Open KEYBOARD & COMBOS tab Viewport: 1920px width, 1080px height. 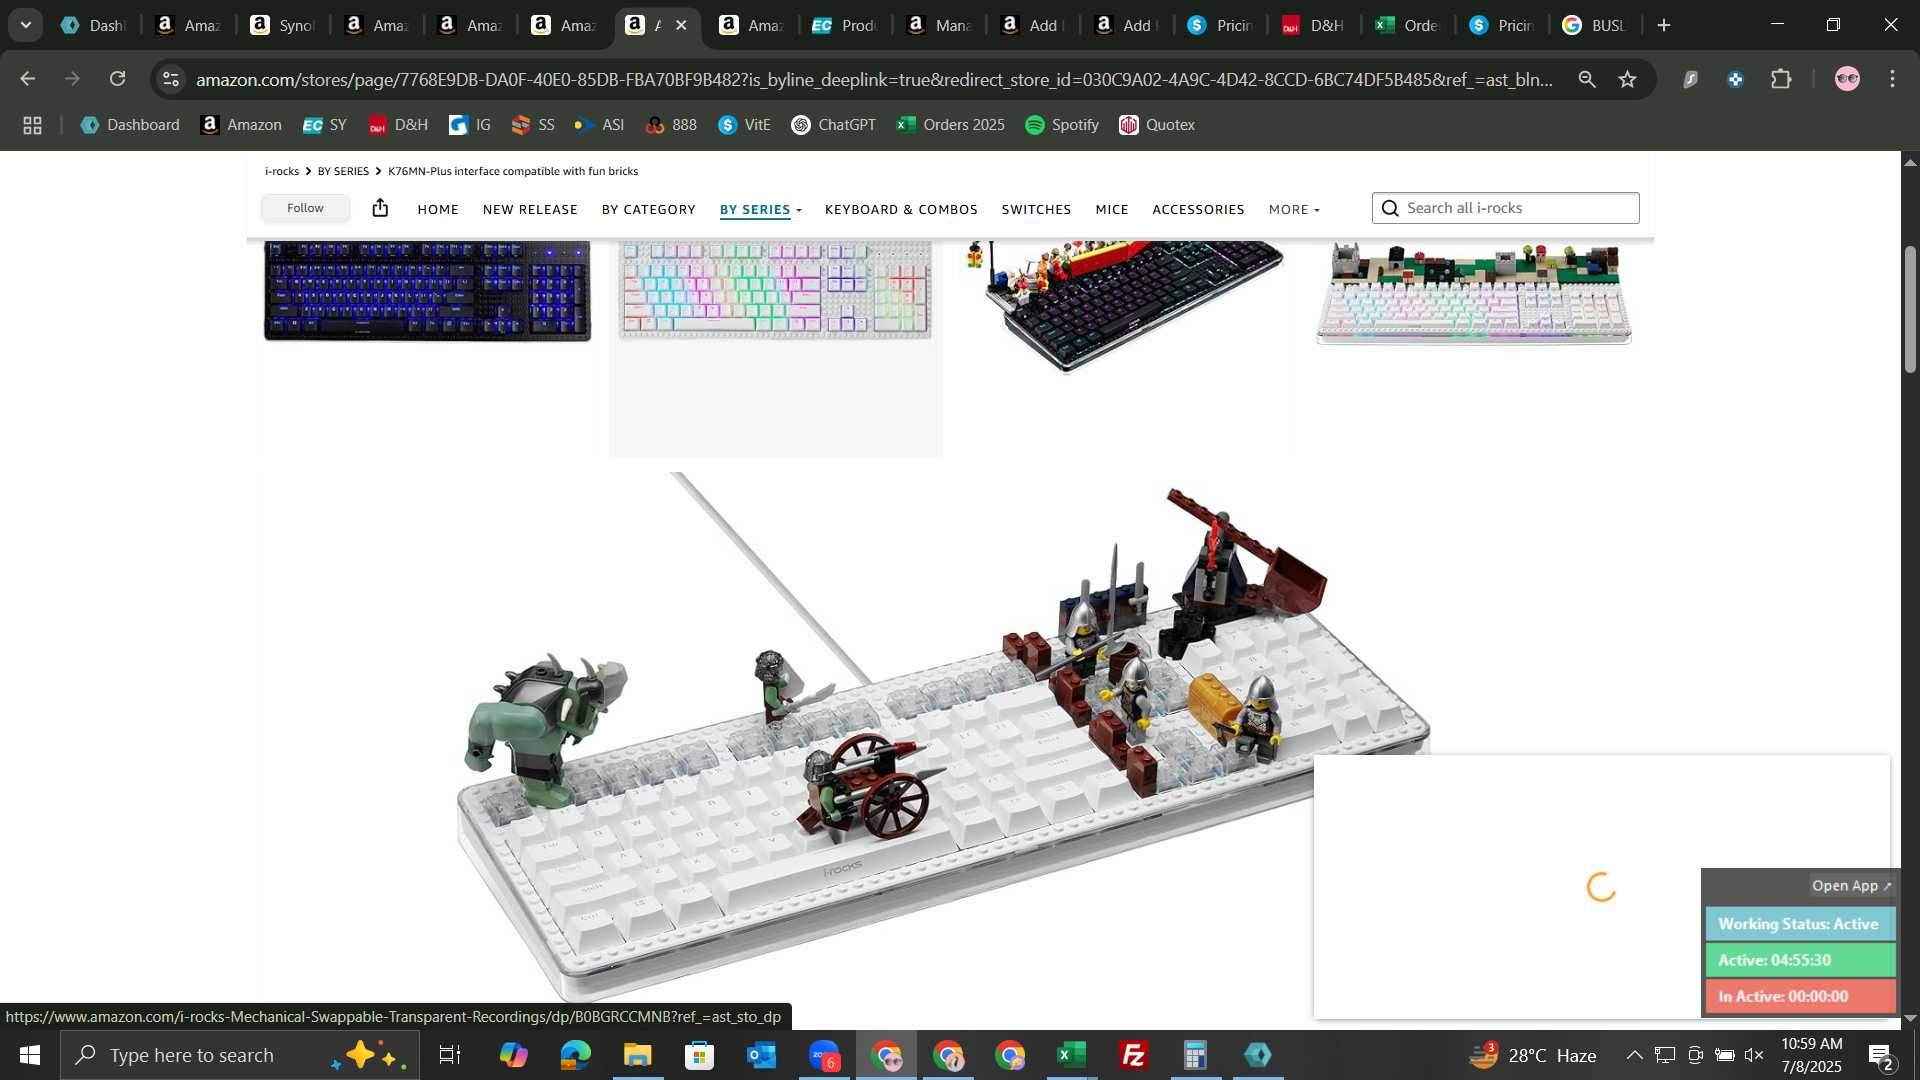point(901,210)
